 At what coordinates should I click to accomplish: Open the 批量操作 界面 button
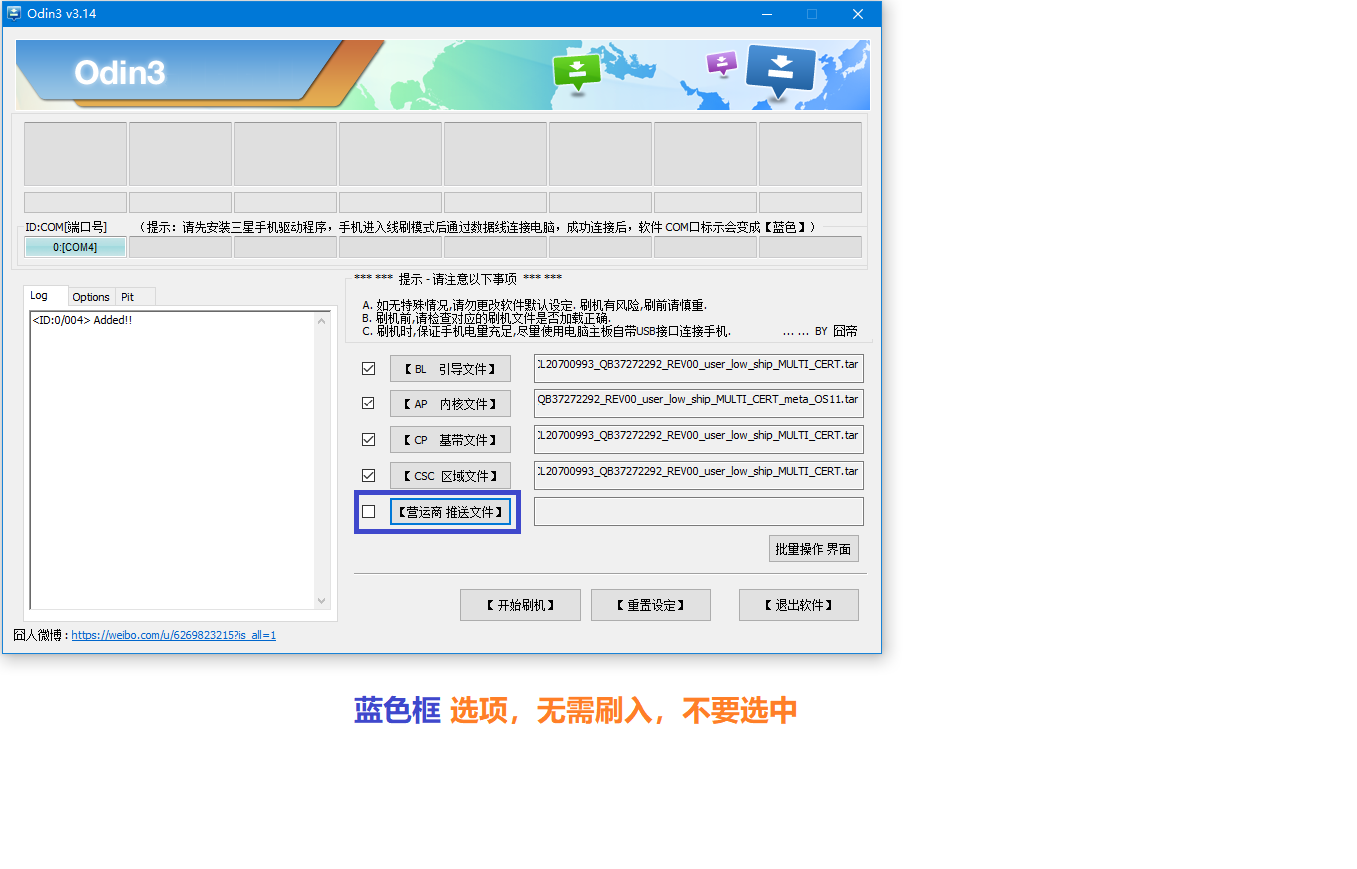[x=814, y=549]
